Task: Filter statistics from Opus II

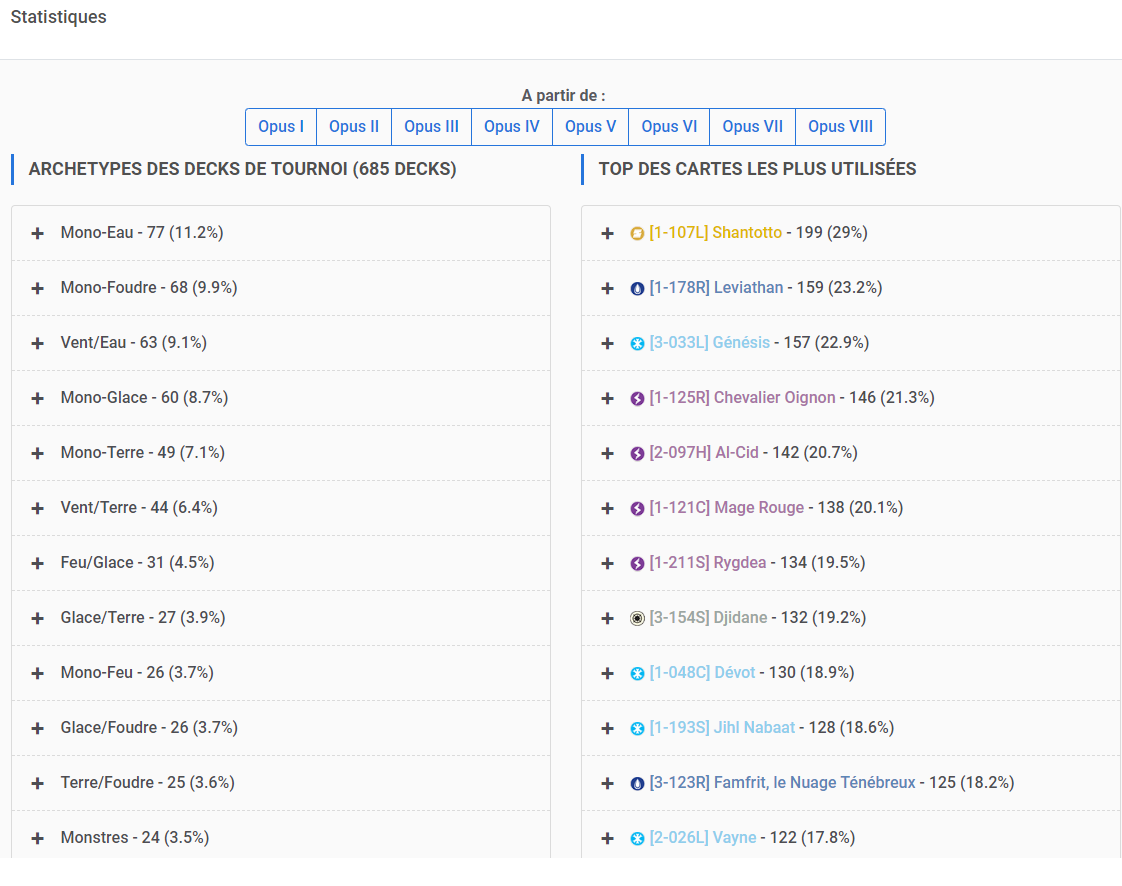Action: pyautogui.click(x=354, y=127)
